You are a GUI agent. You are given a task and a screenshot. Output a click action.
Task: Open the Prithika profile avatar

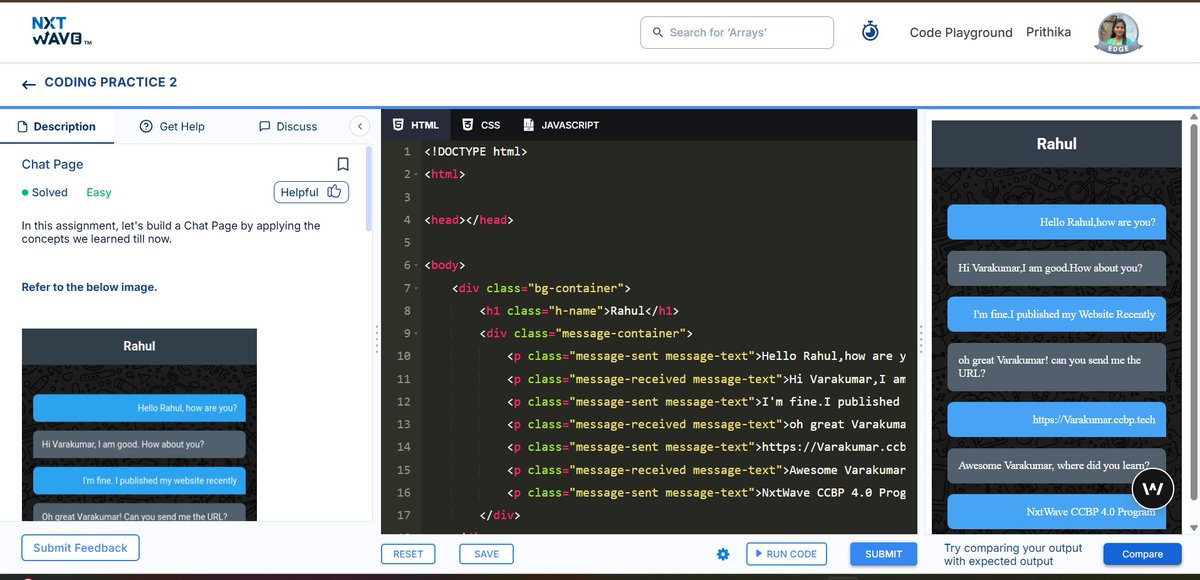pyautogui.click(x=1118, y=33)
